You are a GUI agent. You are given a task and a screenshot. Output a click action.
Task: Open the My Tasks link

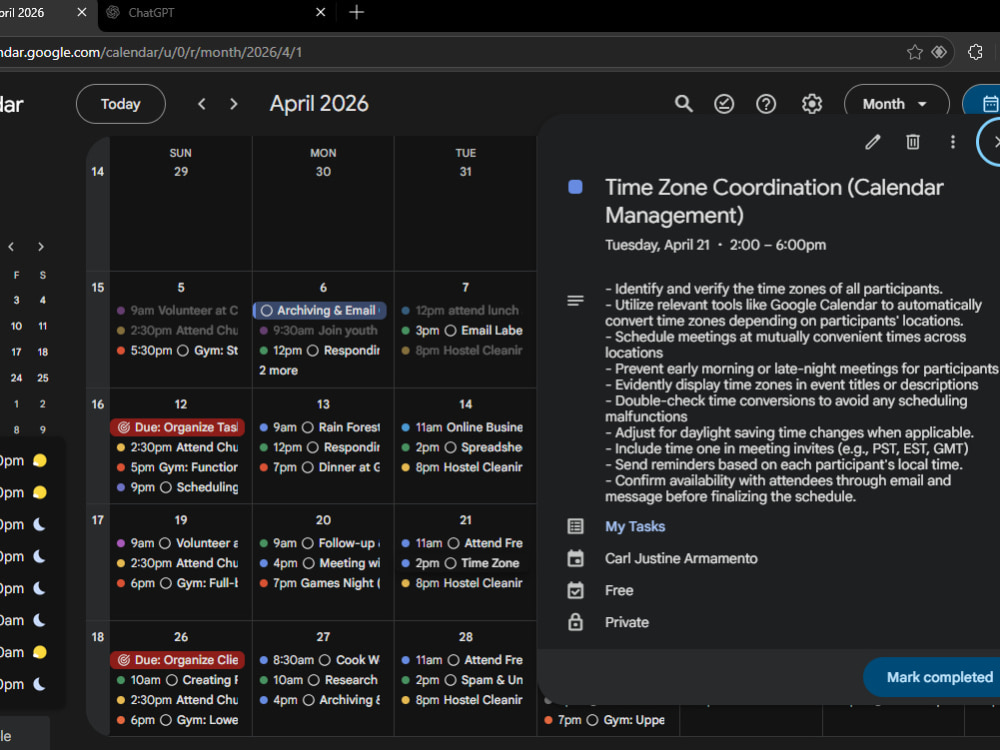click(x=635, y=526)
